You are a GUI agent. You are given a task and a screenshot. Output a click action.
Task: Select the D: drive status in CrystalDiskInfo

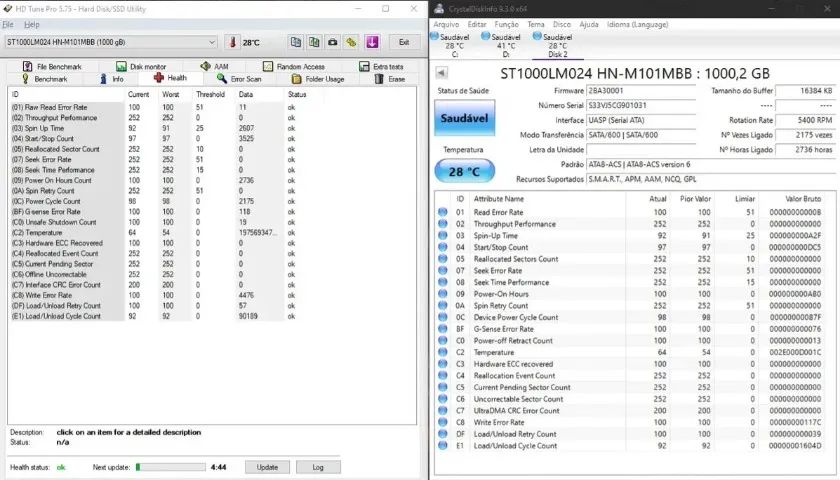[x=502, y=45]
